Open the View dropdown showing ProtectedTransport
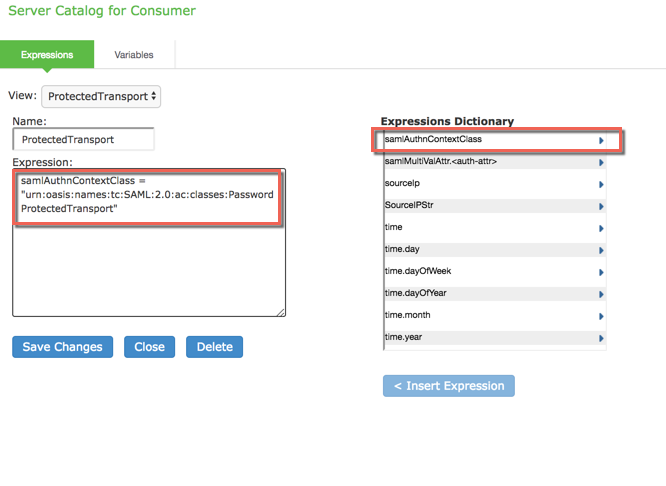The image size is (666, 486). pyautogui.click(x=101, y=97)
